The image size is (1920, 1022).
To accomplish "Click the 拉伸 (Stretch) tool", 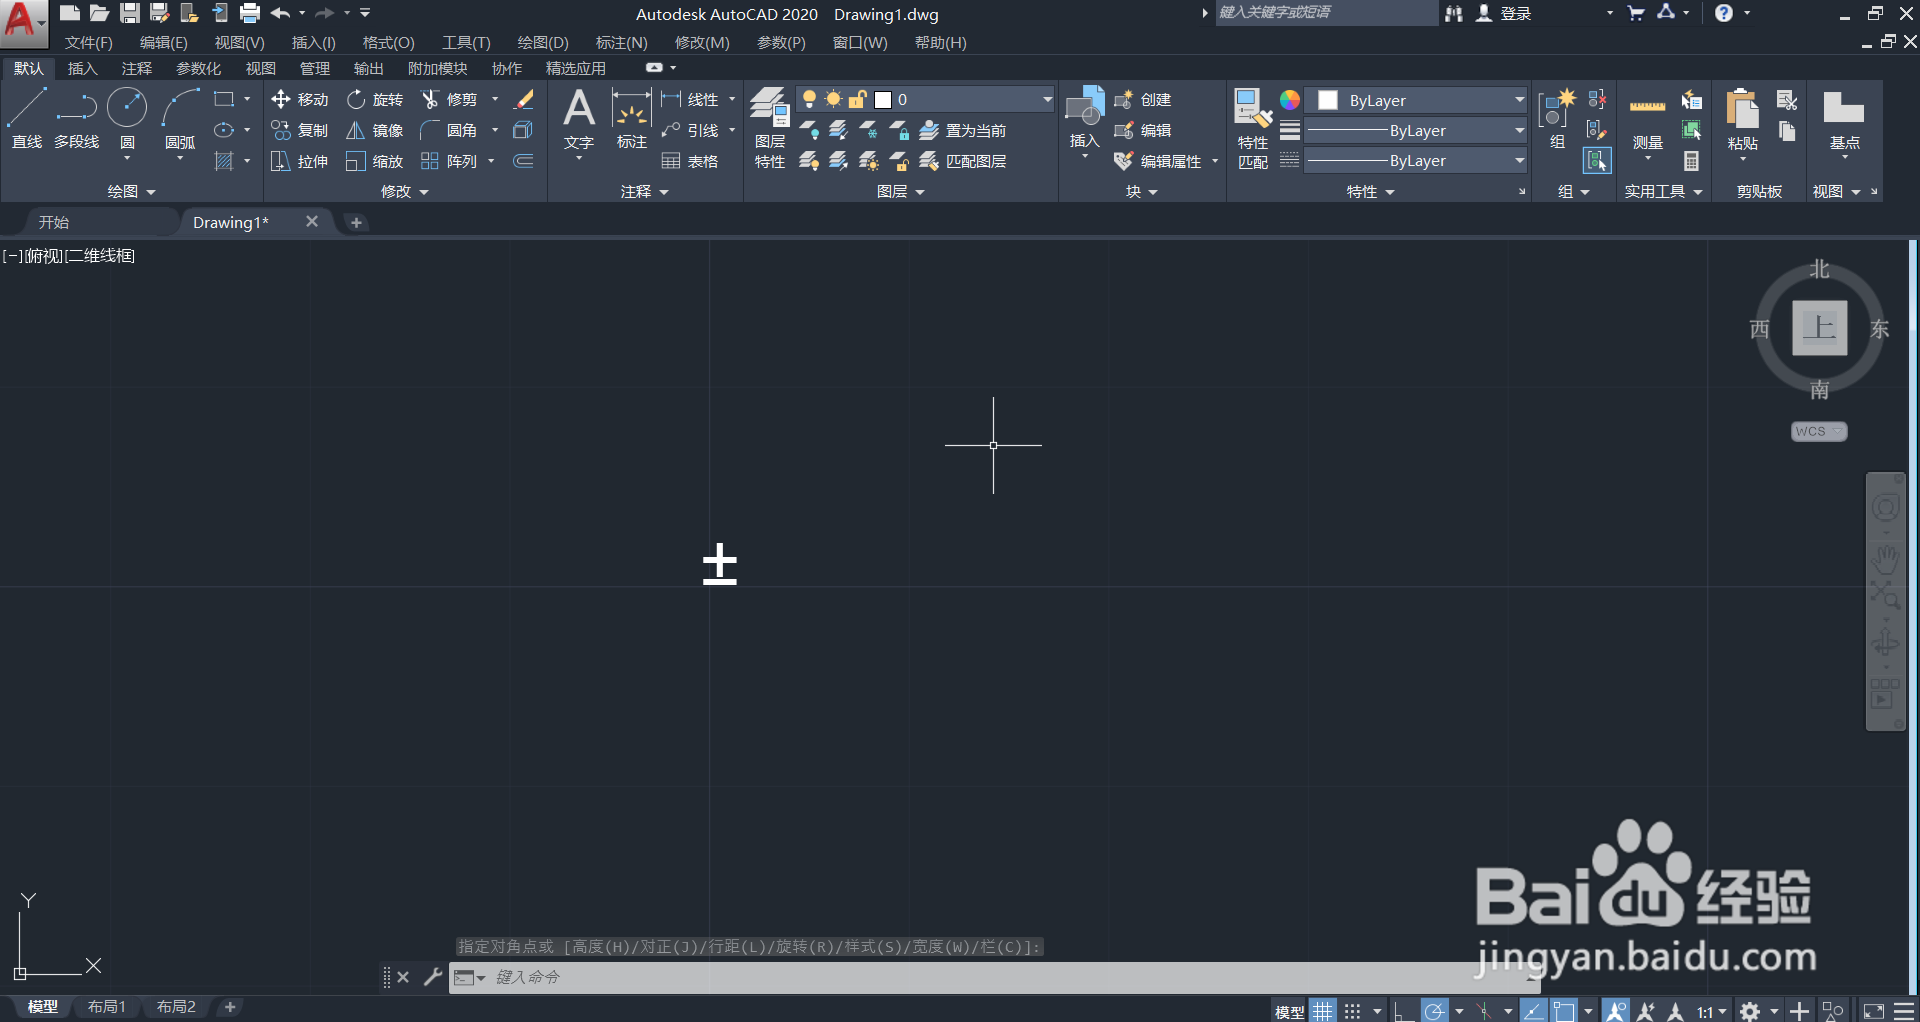I will pyautogui.click(x=300, y=162).
